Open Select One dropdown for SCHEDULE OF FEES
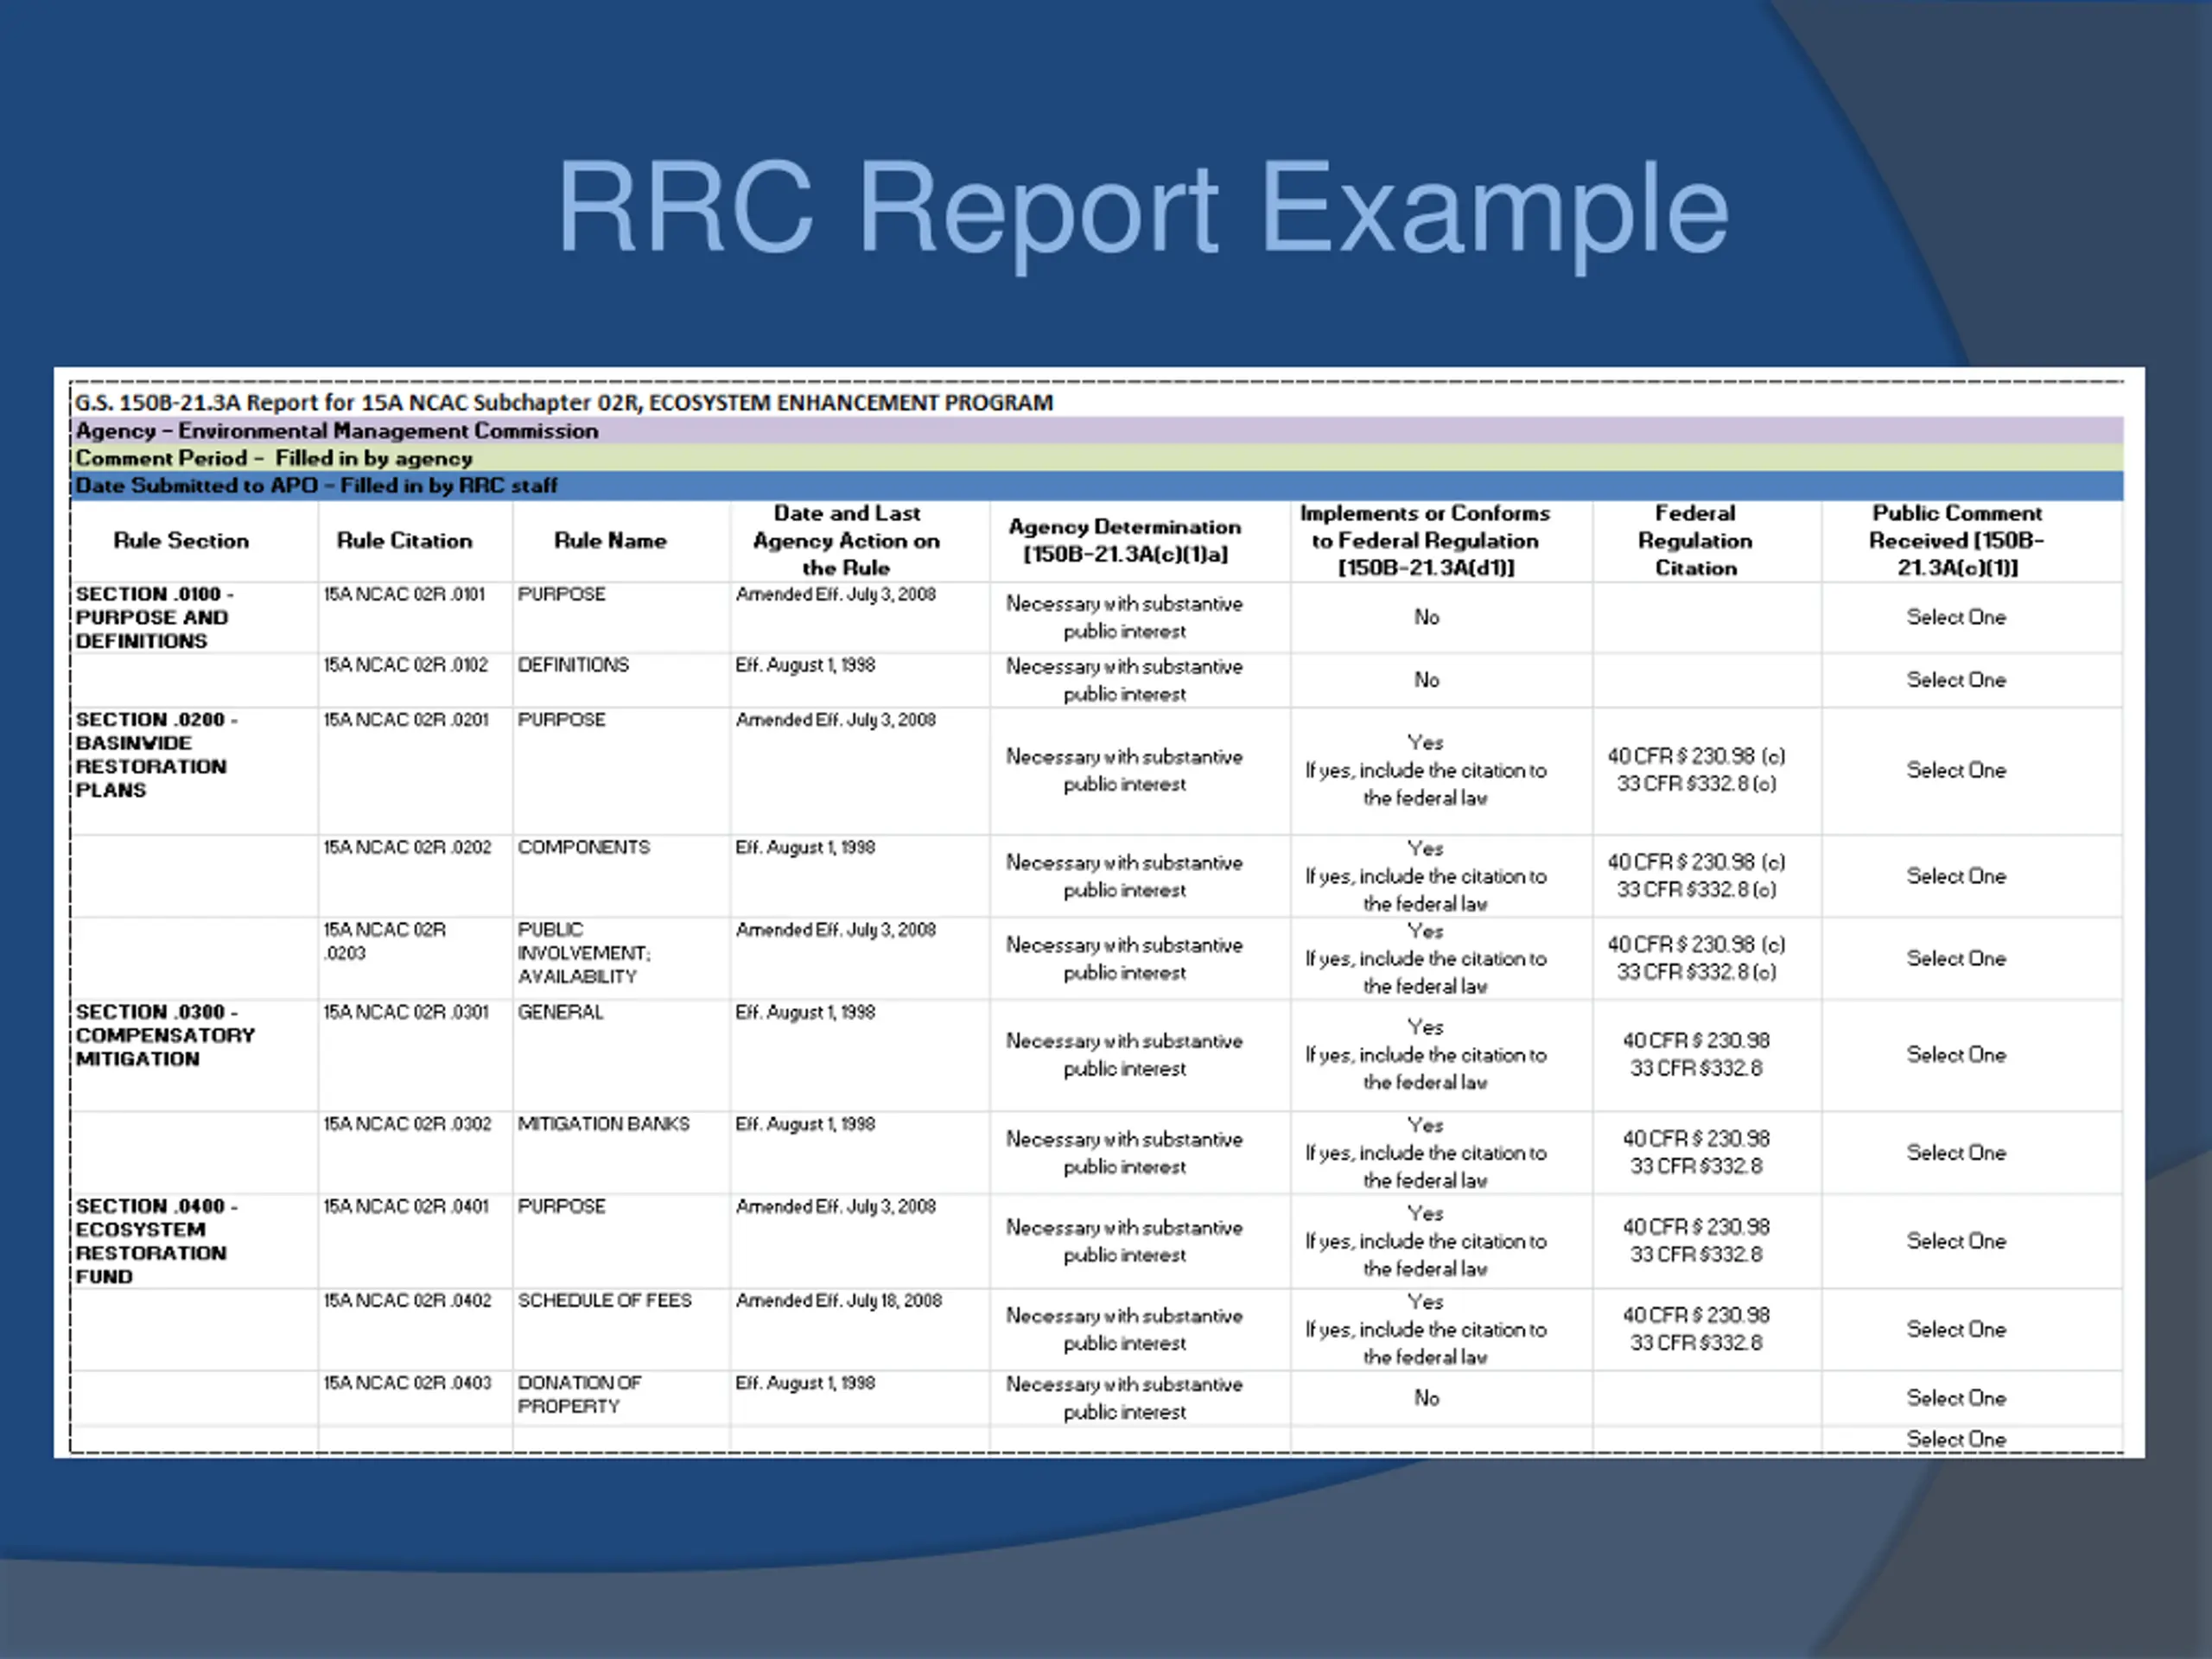Screen dimensions: 2212x1659 point(1955,1330)
